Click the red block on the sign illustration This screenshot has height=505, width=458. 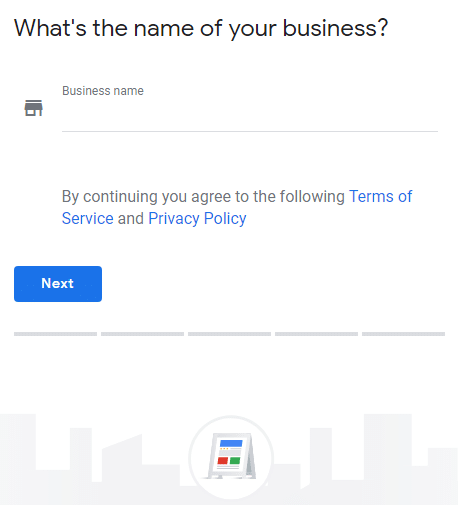pyautogui.click(x=223, y=461)
